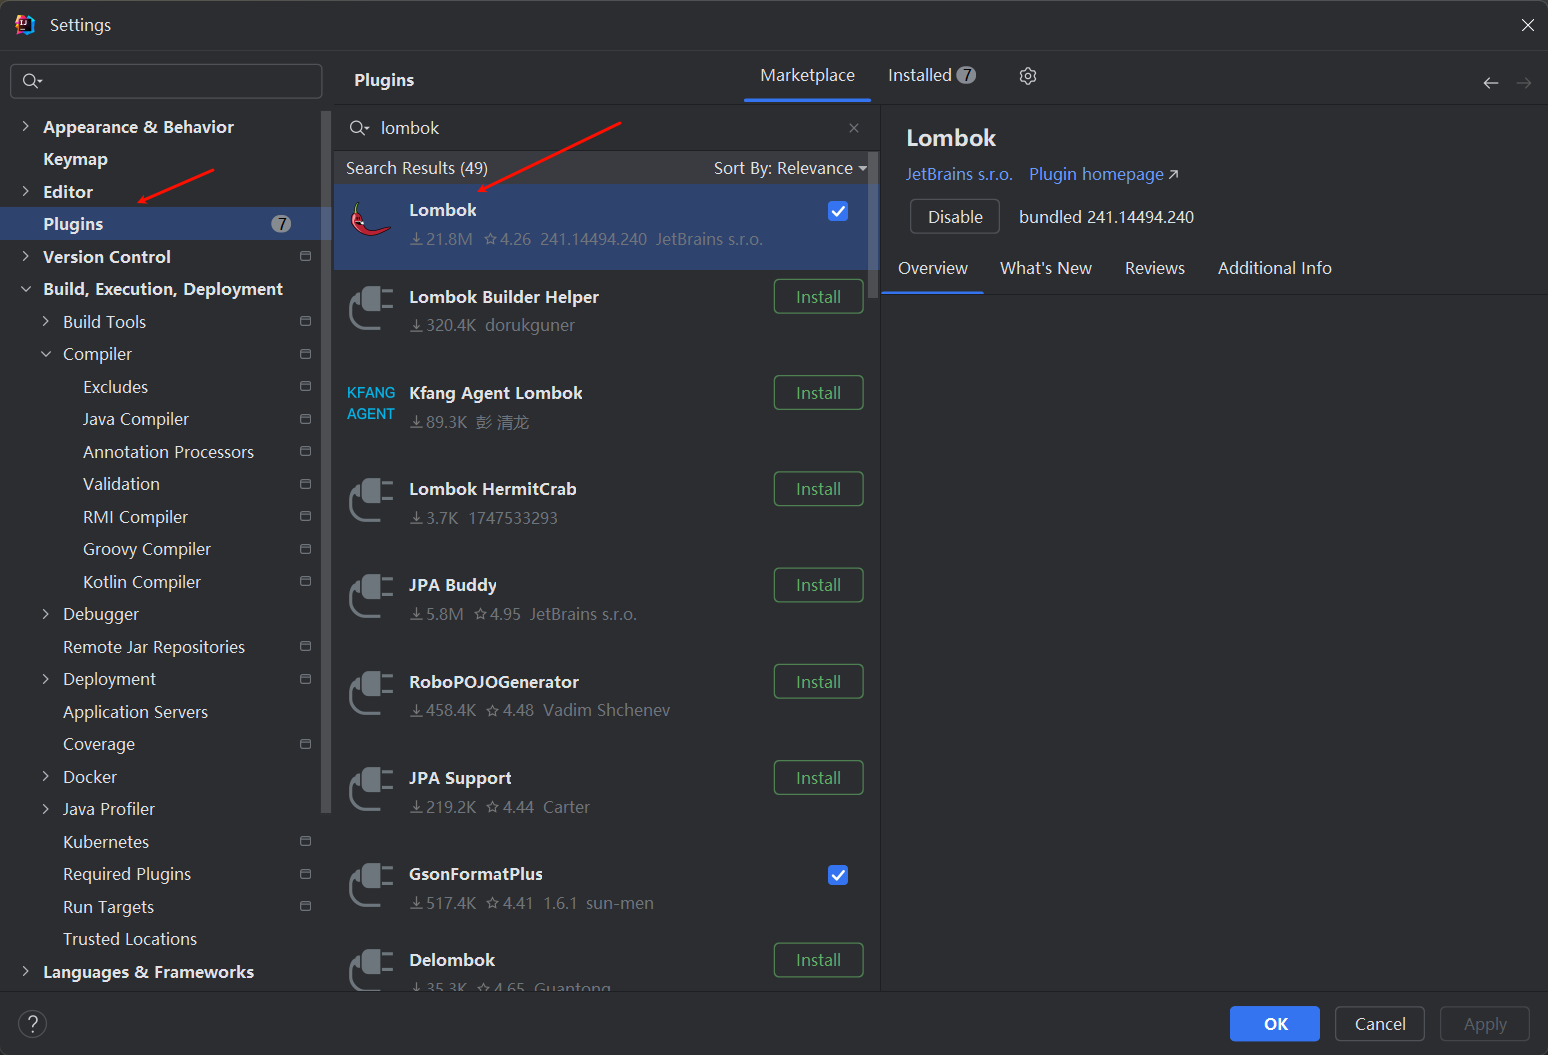Open the Reviews tab

click(x=1154, y=268)
